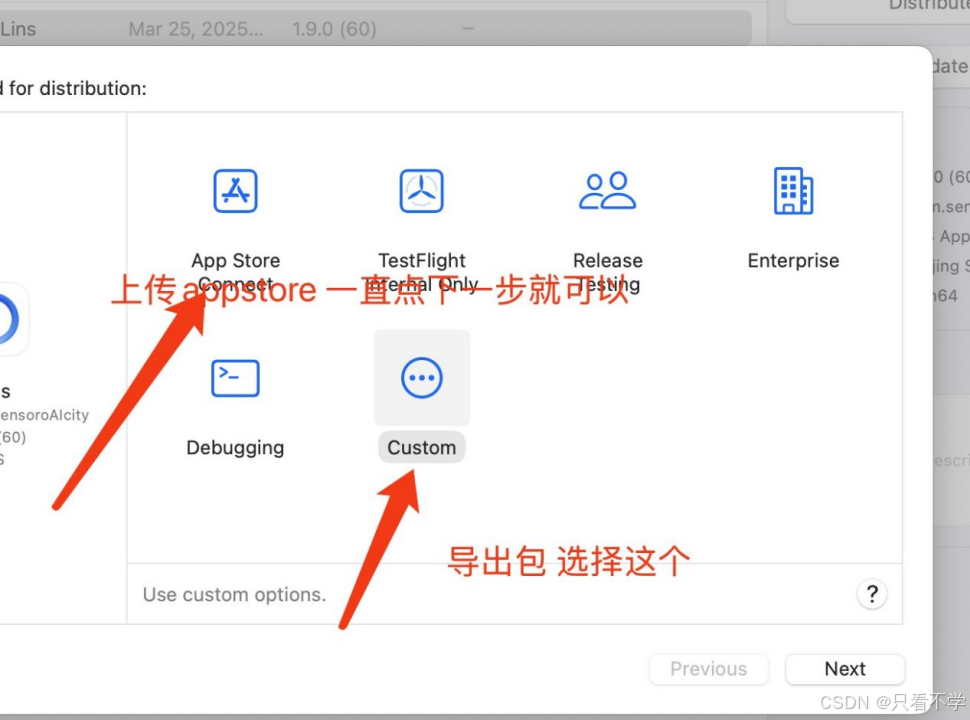970x720 pixels.
Task: Go to the Next step
Action: point(845,669)
